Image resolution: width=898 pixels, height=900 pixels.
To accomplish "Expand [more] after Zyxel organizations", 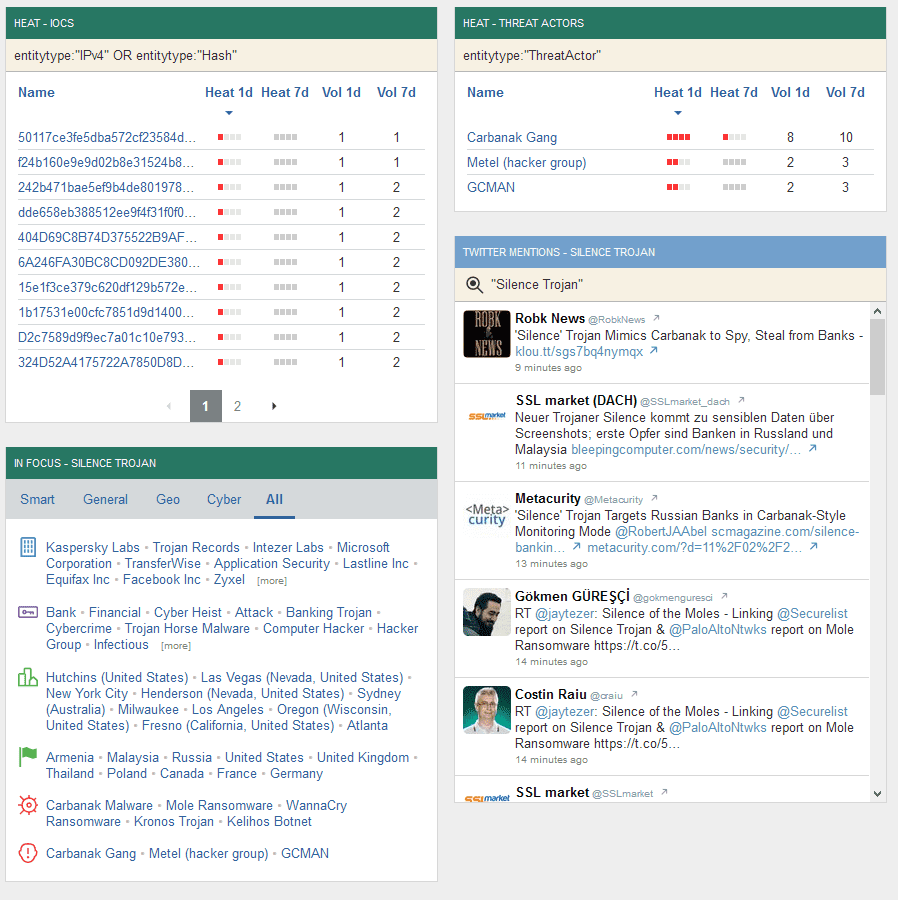I will pyautogui.click(x=272, y=581).
